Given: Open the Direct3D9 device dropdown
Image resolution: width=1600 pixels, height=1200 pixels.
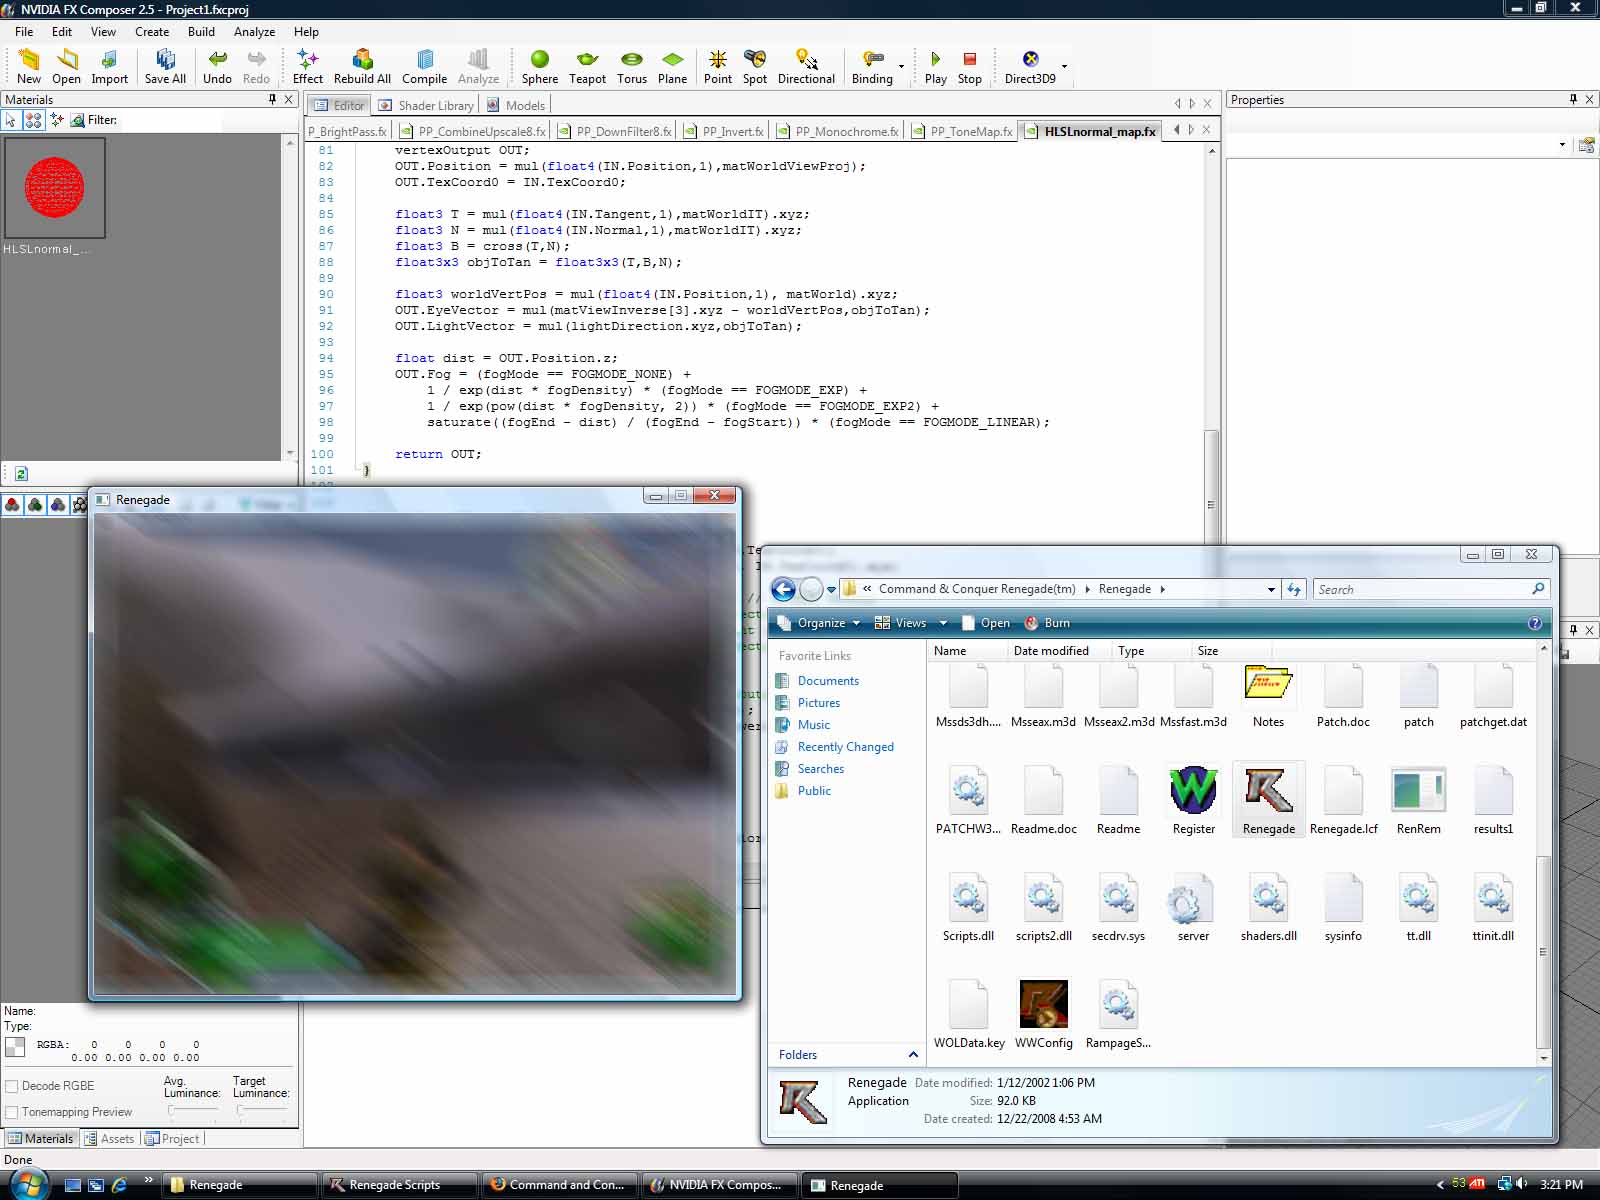Looking at the screenshot, I should pos(1064,67).
